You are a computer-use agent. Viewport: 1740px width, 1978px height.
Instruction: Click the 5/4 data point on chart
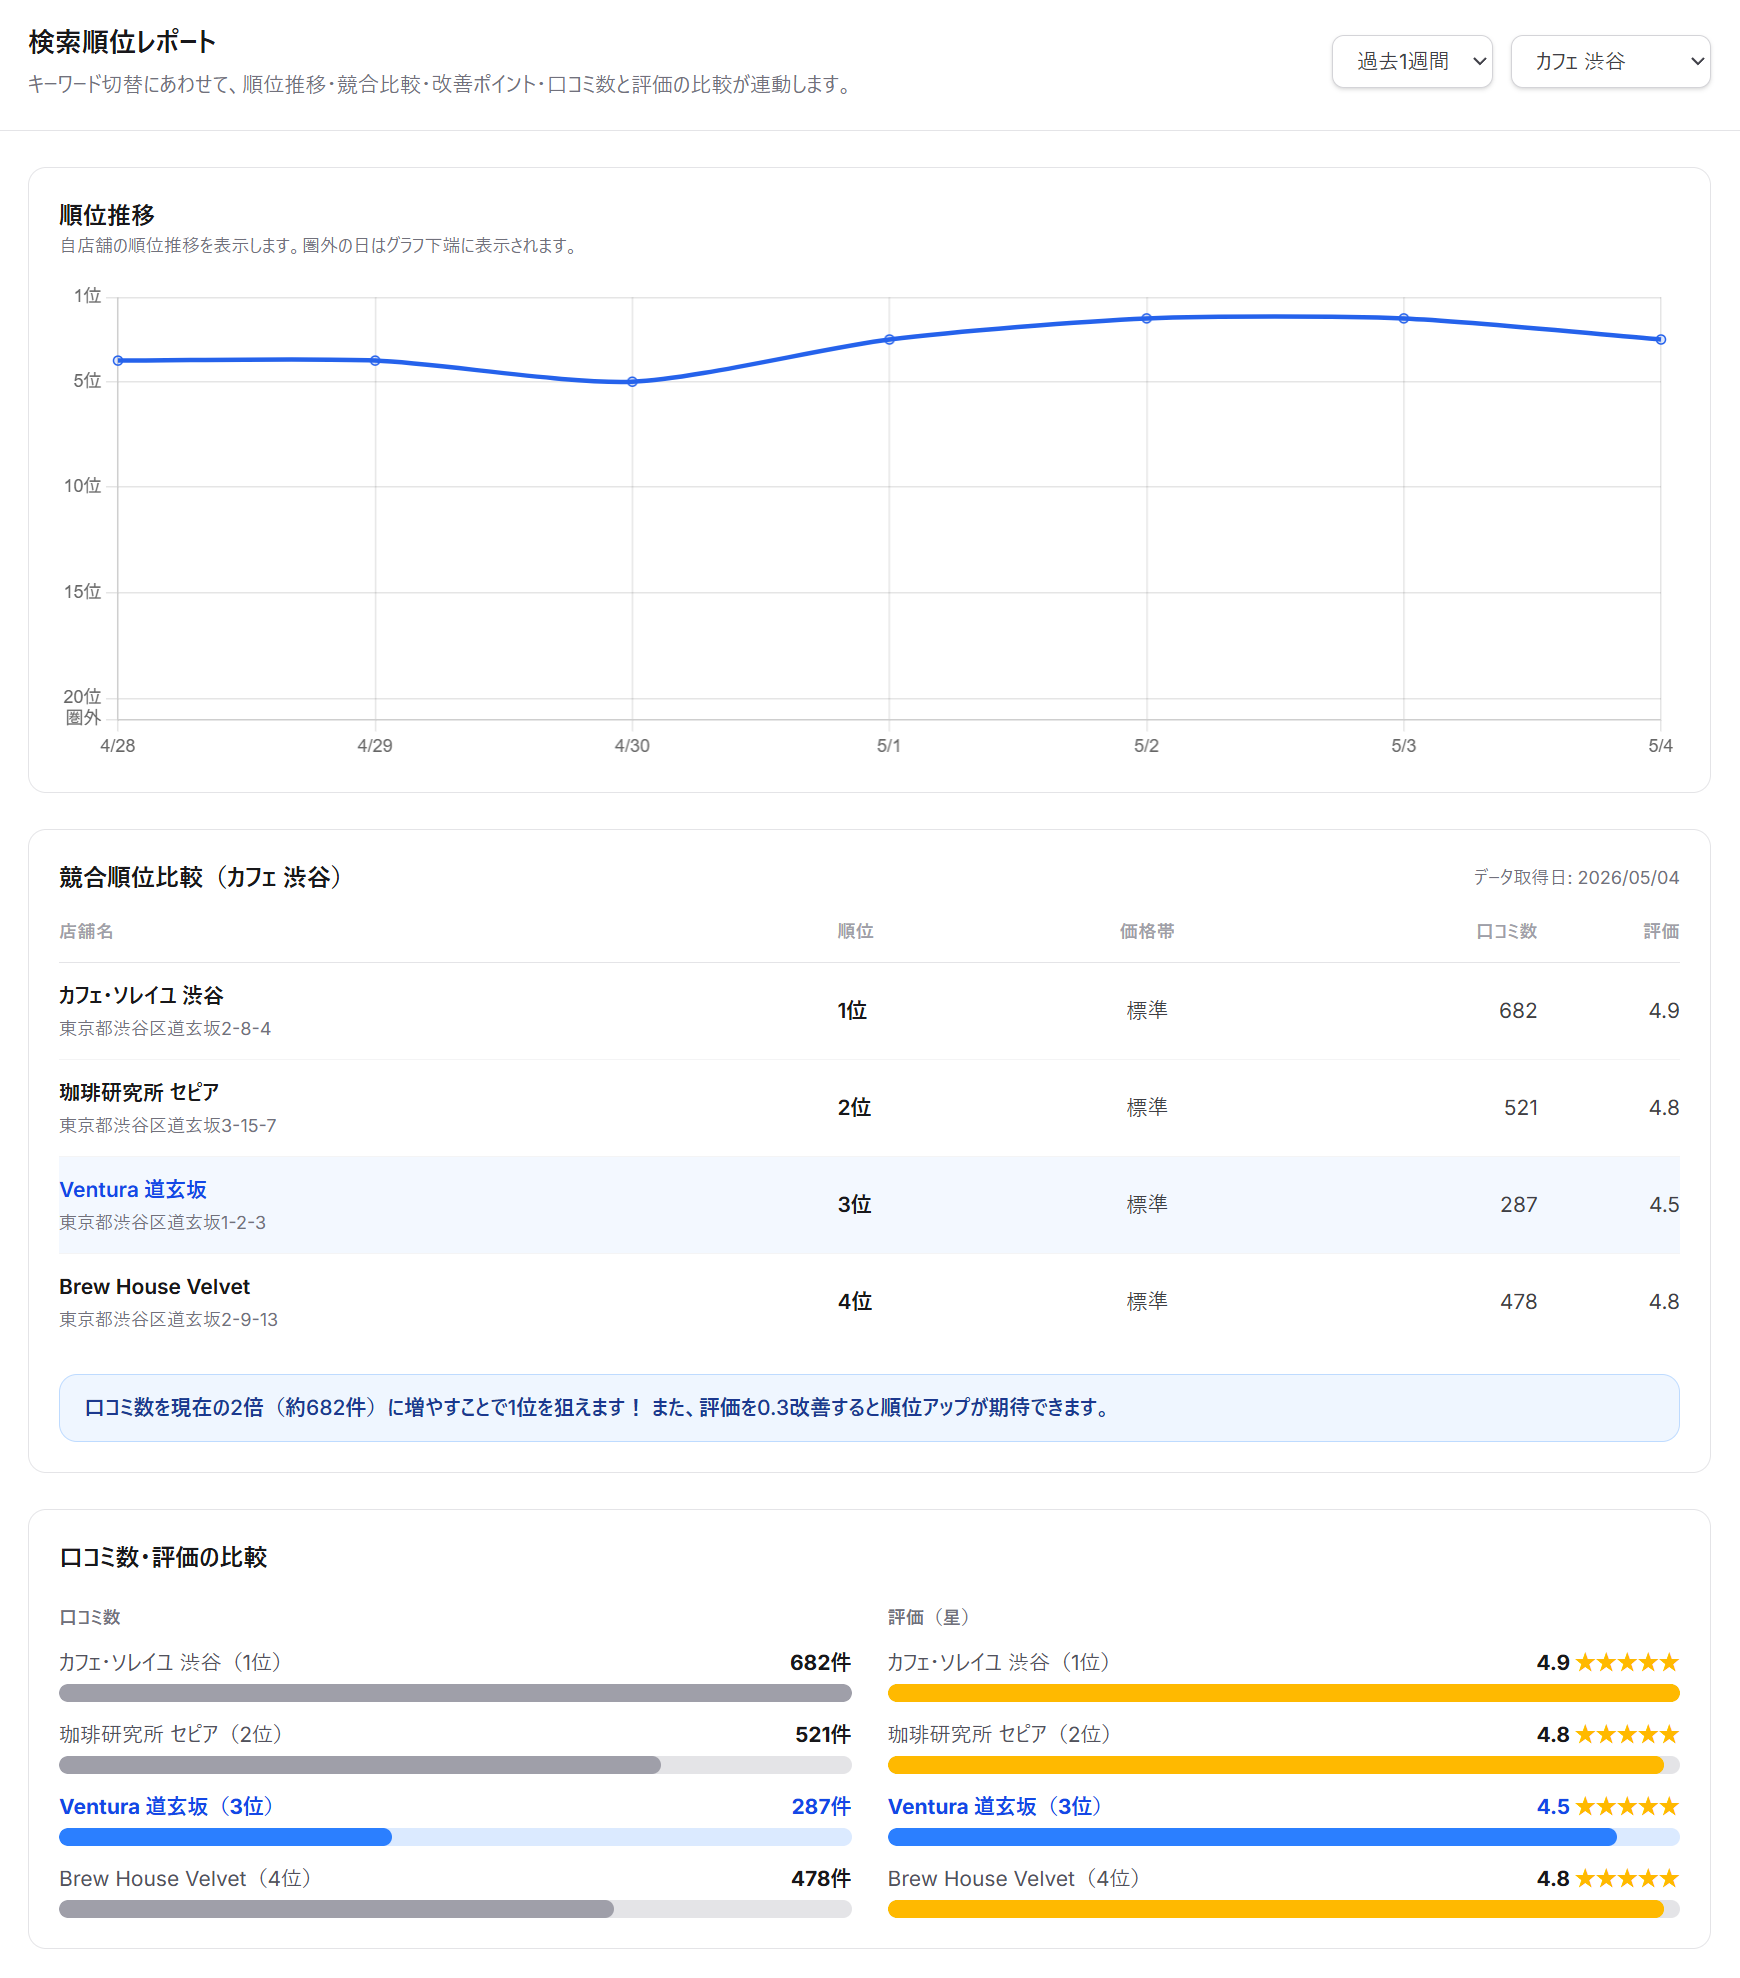click(x=1661, y=340)
